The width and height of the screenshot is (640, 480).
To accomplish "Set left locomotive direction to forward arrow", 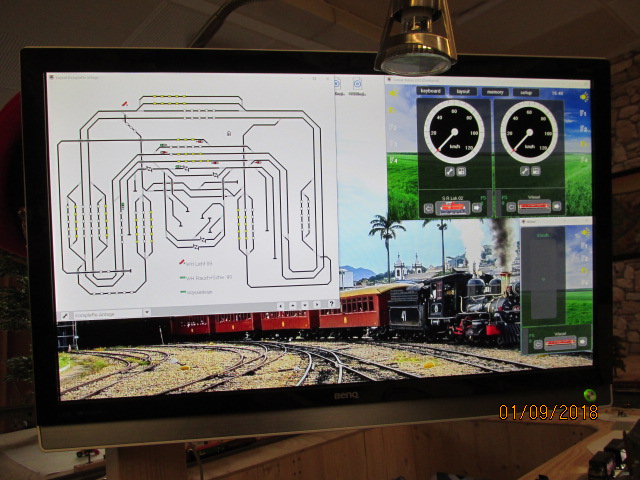I will (x=477, y=208).
